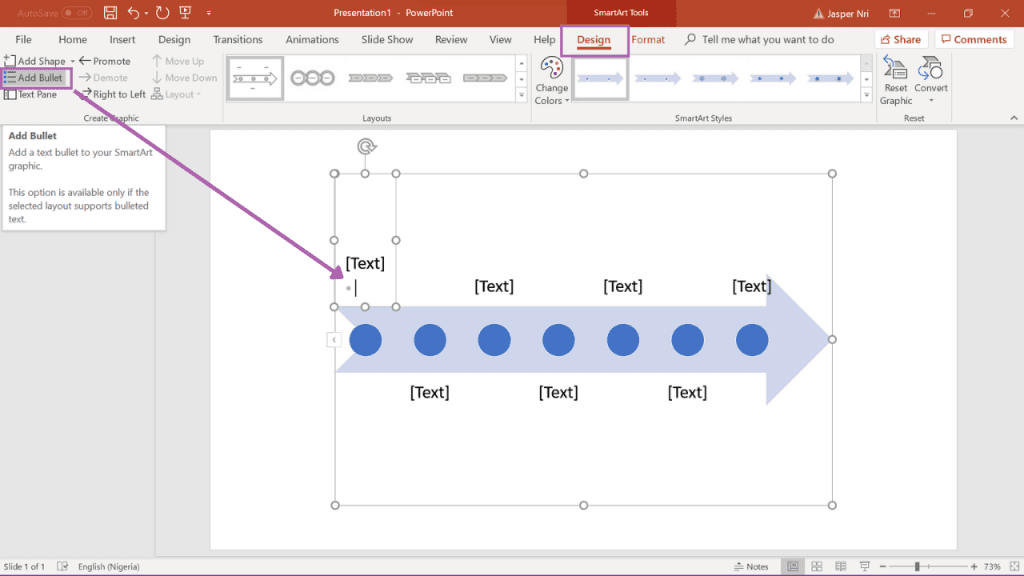Switch to the SmartArt Format tab

point(648,40)
